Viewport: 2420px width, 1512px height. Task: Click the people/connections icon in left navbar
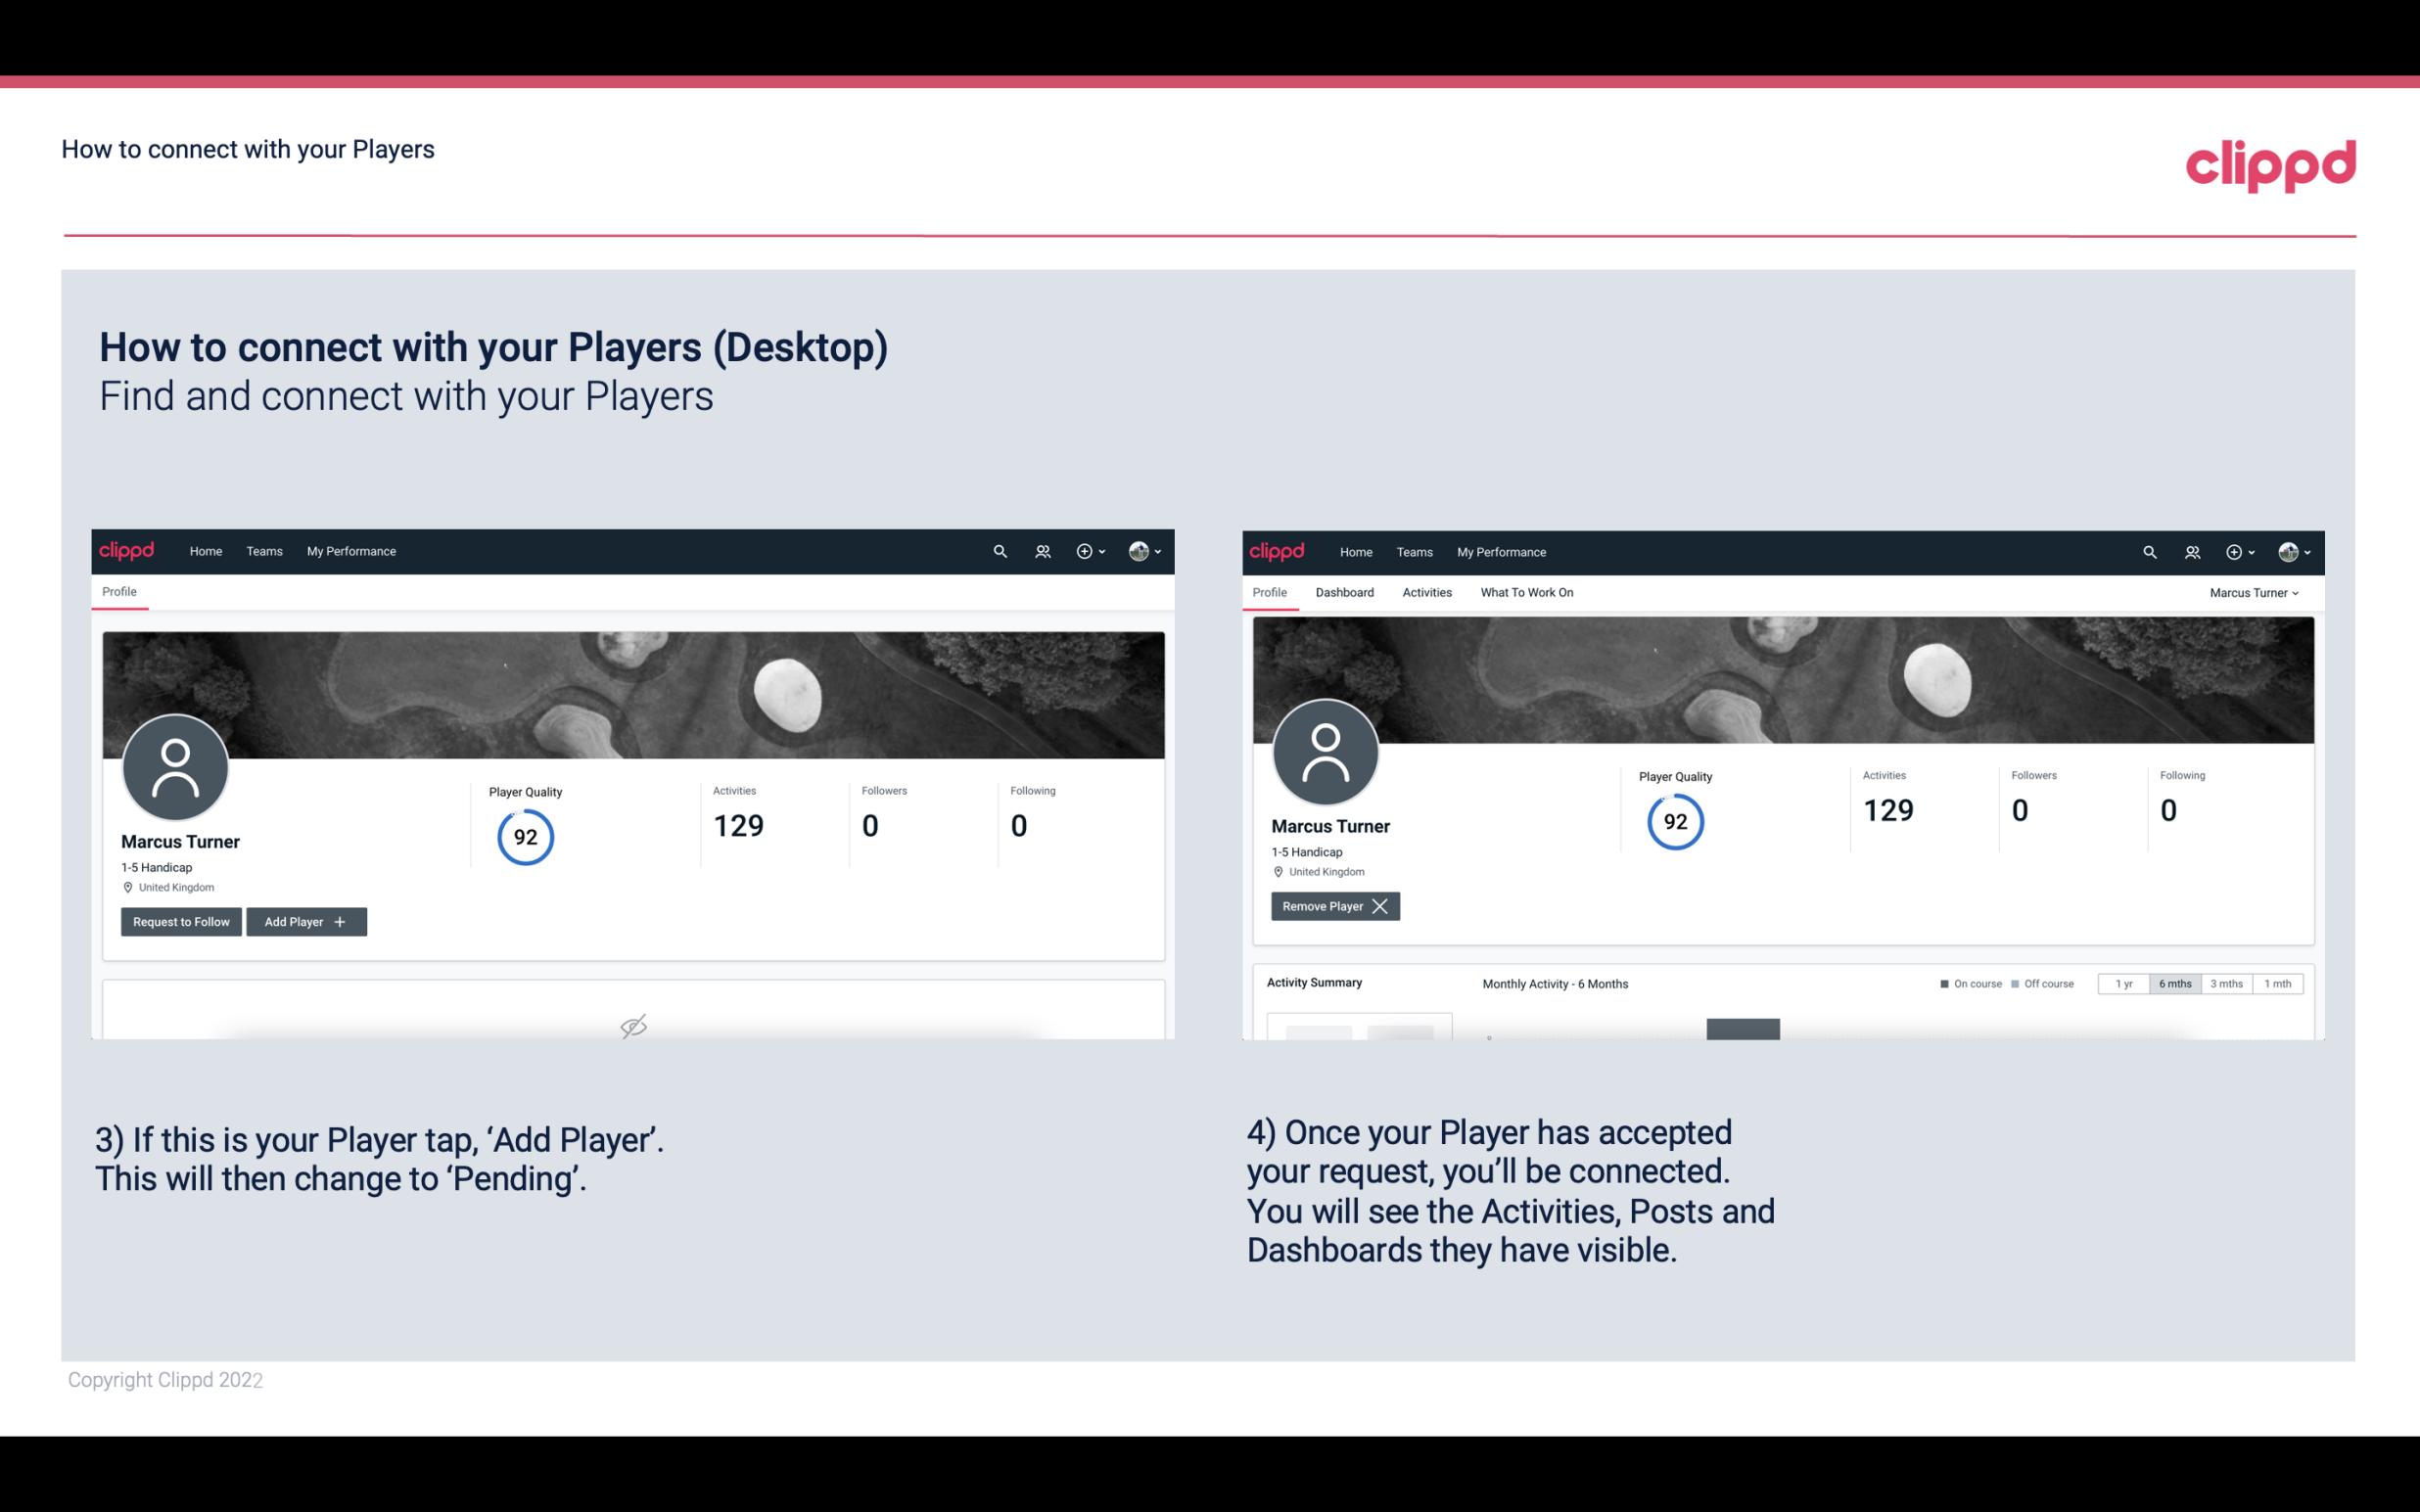(1040, 550)
